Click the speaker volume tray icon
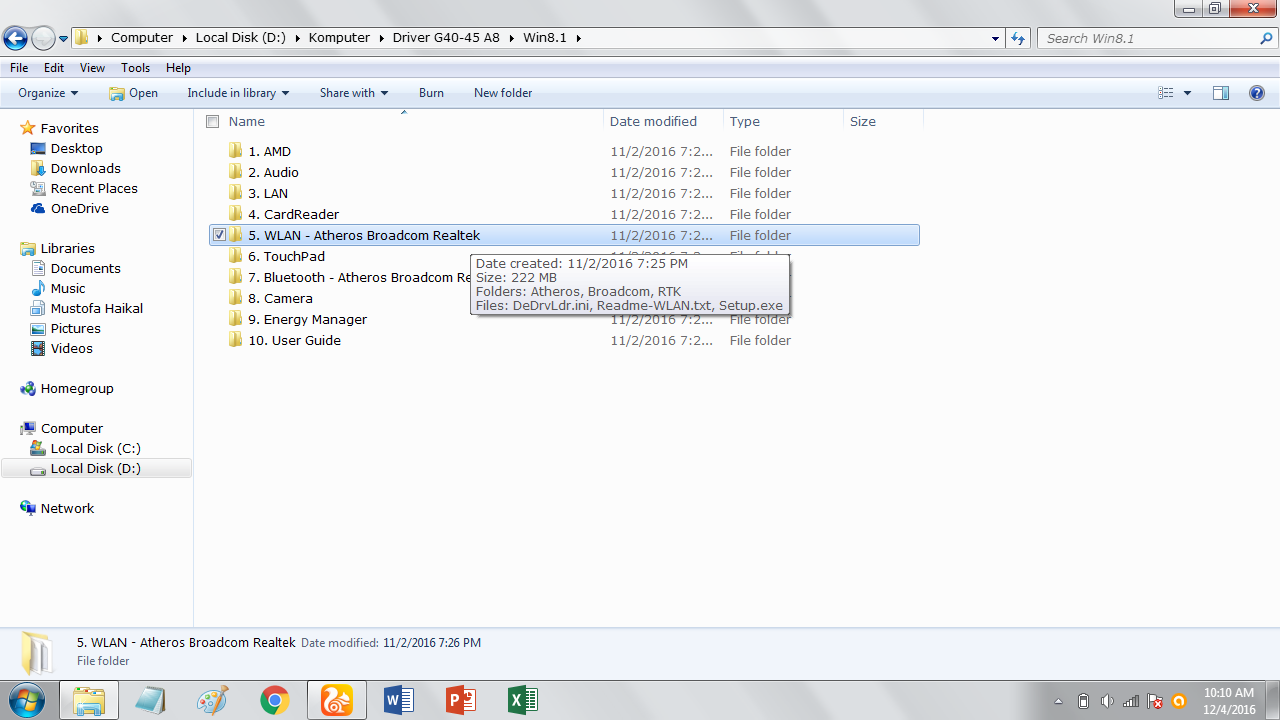Image resolution: width=1280 pixels, height=720 pixels. point(1107,701)
